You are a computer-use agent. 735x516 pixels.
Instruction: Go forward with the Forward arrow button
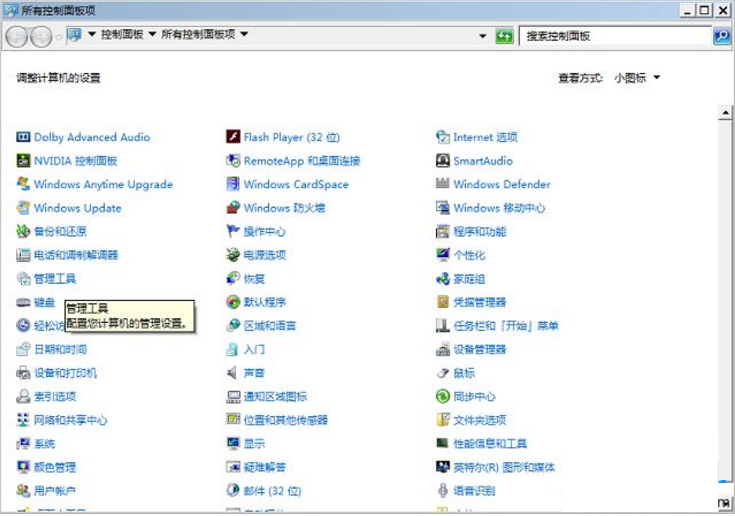(x=41, y=36)
